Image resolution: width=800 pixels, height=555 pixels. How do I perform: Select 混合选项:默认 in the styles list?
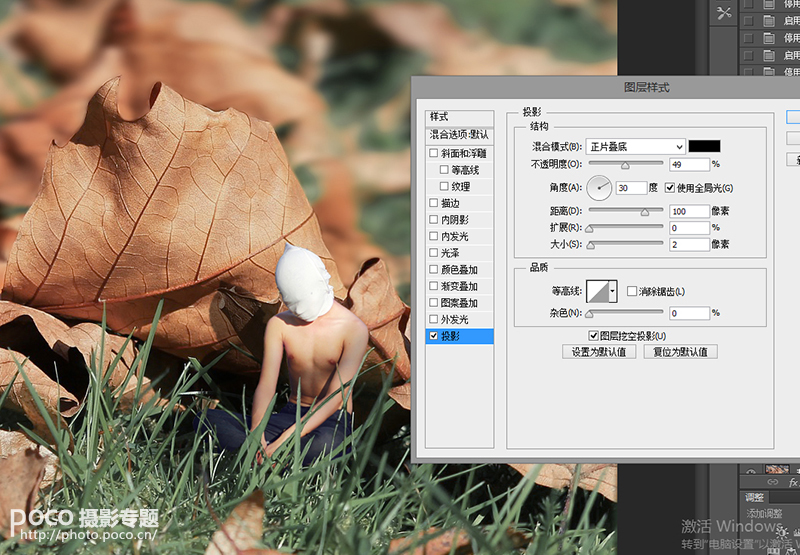tap(459, 135)
